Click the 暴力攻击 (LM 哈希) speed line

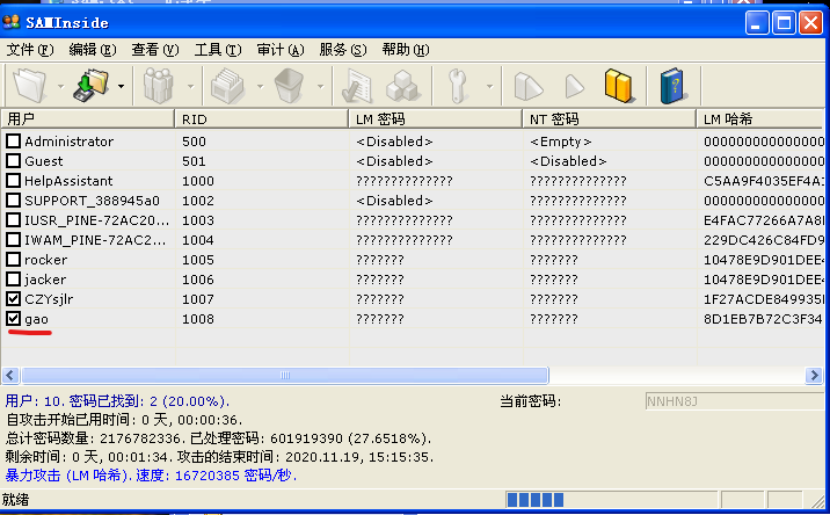click(151, 475)
